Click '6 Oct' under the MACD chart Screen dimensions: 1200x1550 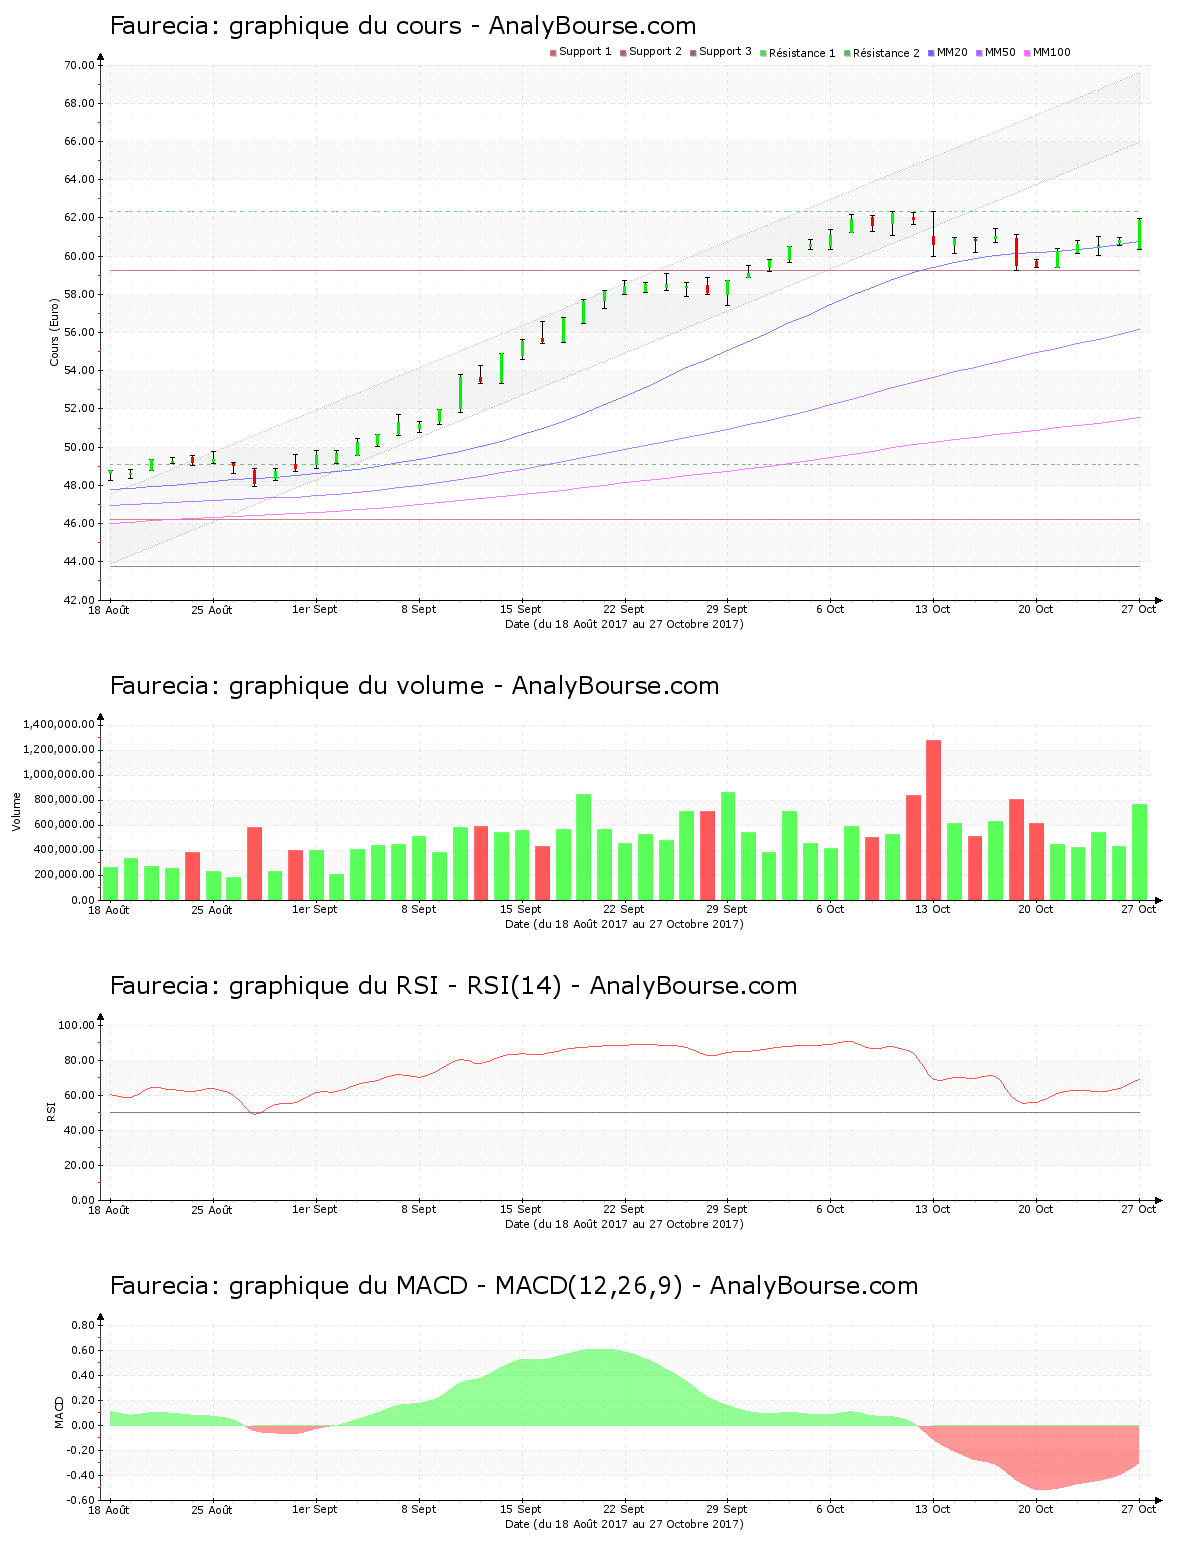830,1509
